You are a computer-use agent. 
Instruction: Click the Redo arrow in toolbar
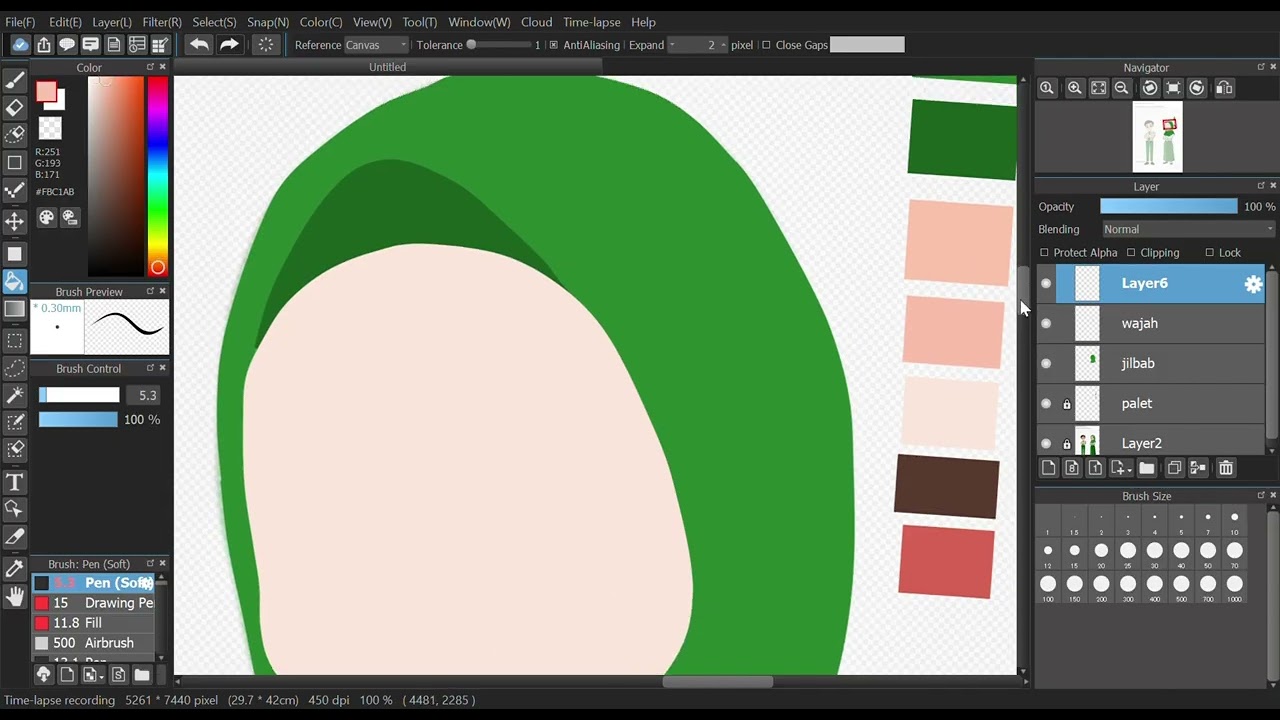229,45
